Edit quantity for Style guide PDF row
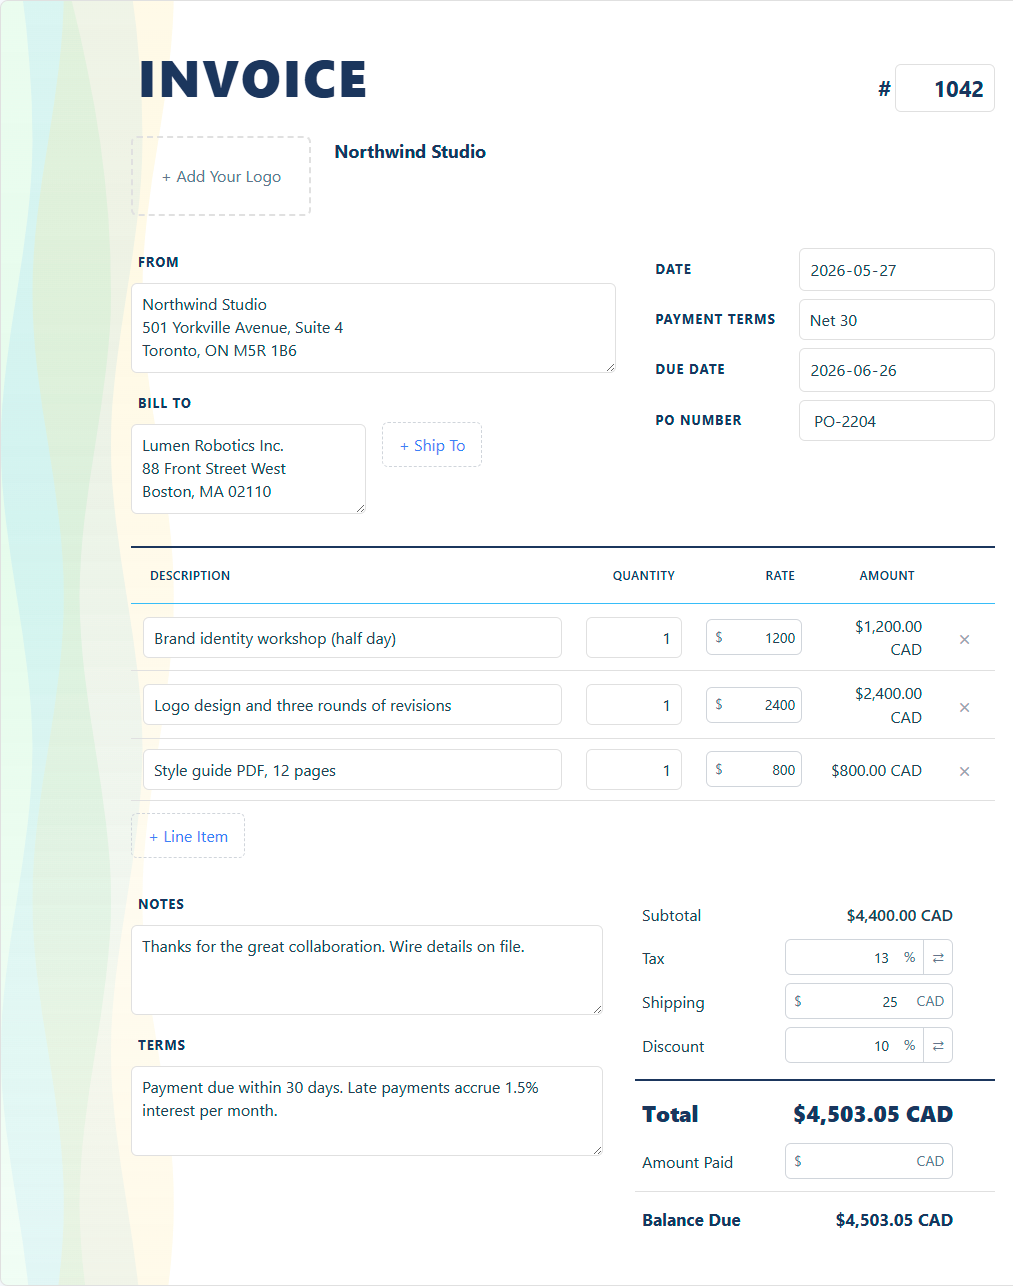Viewport: 1013px width, 1286px height. [x=634, y=770]
